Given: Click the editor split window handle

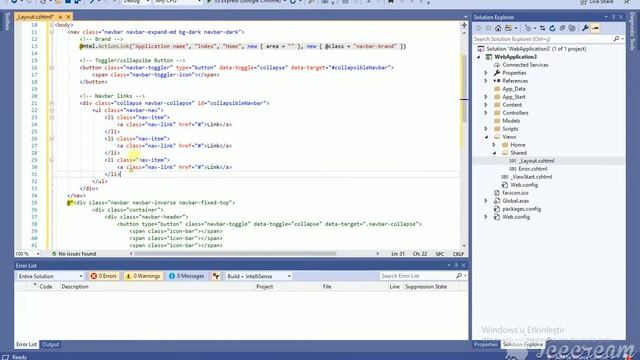Looking at the screenshot, I should click(464, 25).
